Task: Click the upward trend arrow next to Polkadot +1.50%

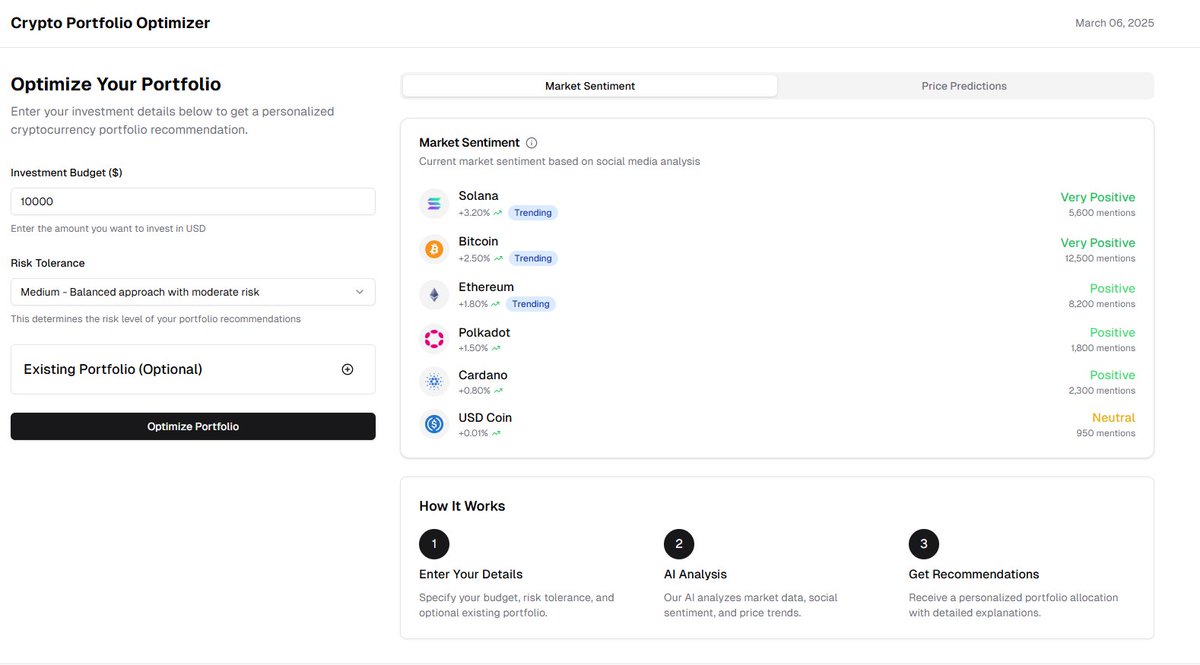Action: [x=496, y=348]
